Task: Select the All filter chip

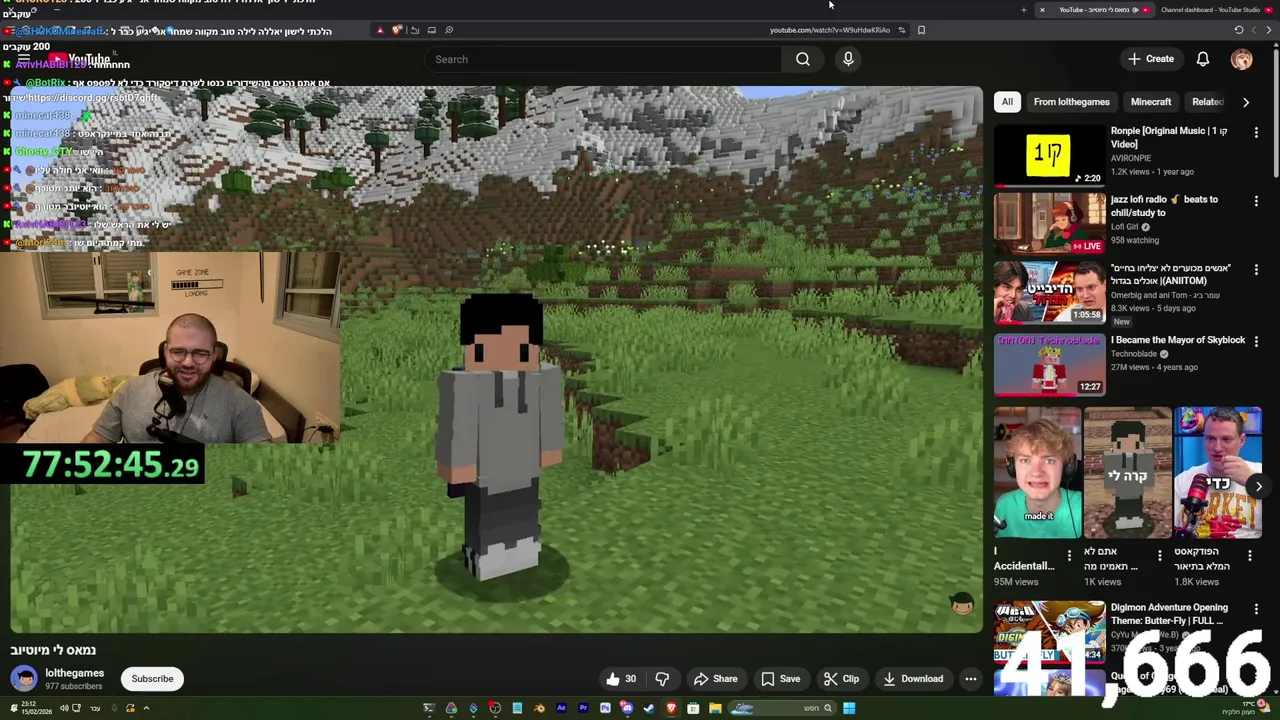Action: click(x=1007, y=102)
